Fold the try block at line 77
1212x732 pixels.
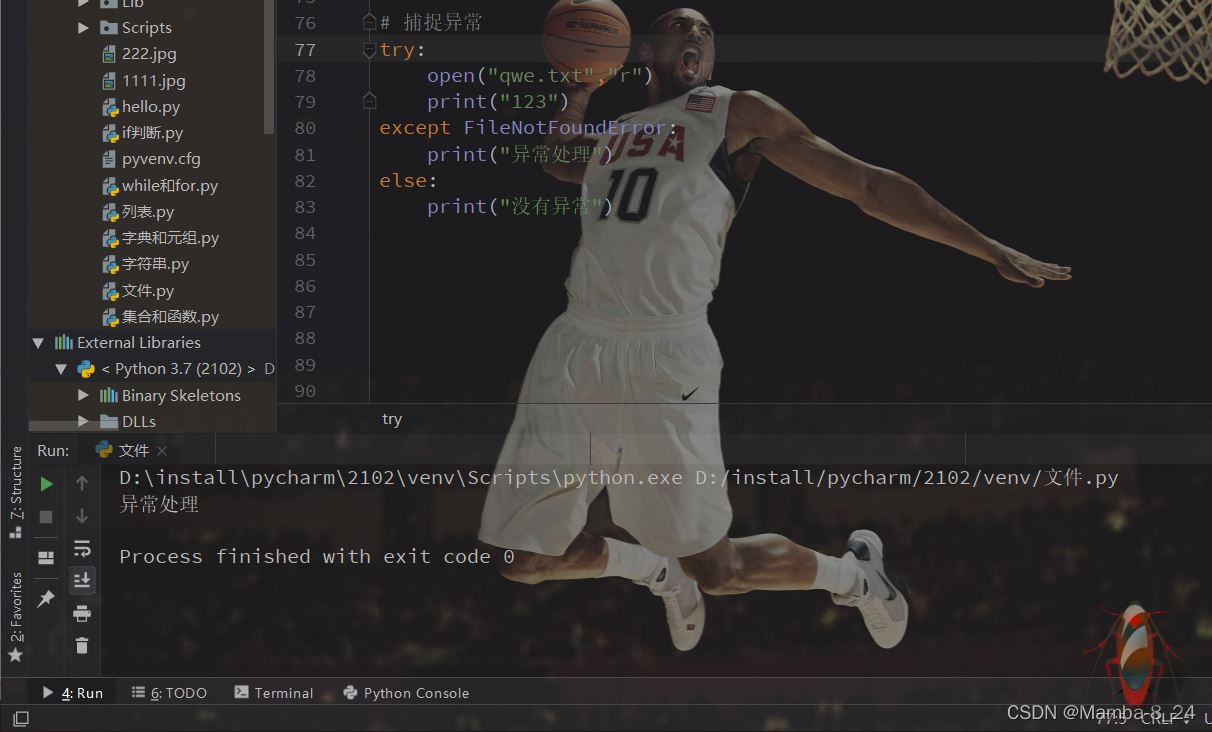pos(369,50)
